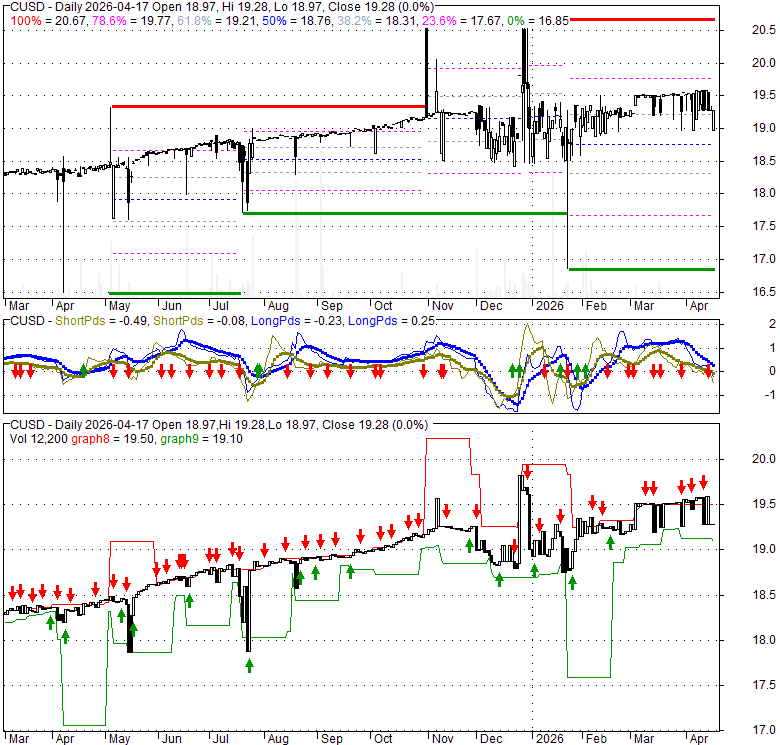Click the Vol chart's CUSD Daily title text
The height and width of the screenshot is (745, 780).
219,425
